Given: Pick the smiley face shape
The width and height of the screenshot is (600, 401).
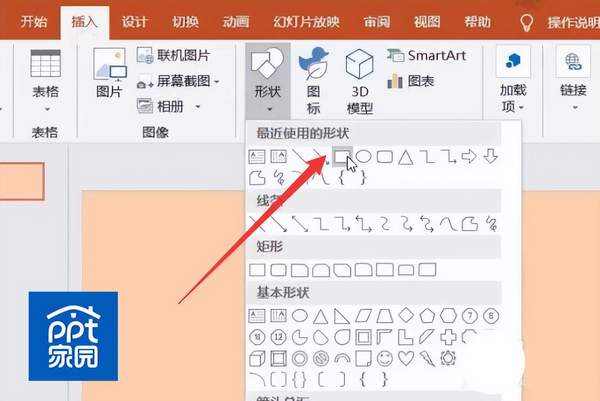Looking at the screenshot, I should click(x=384, y=357).
